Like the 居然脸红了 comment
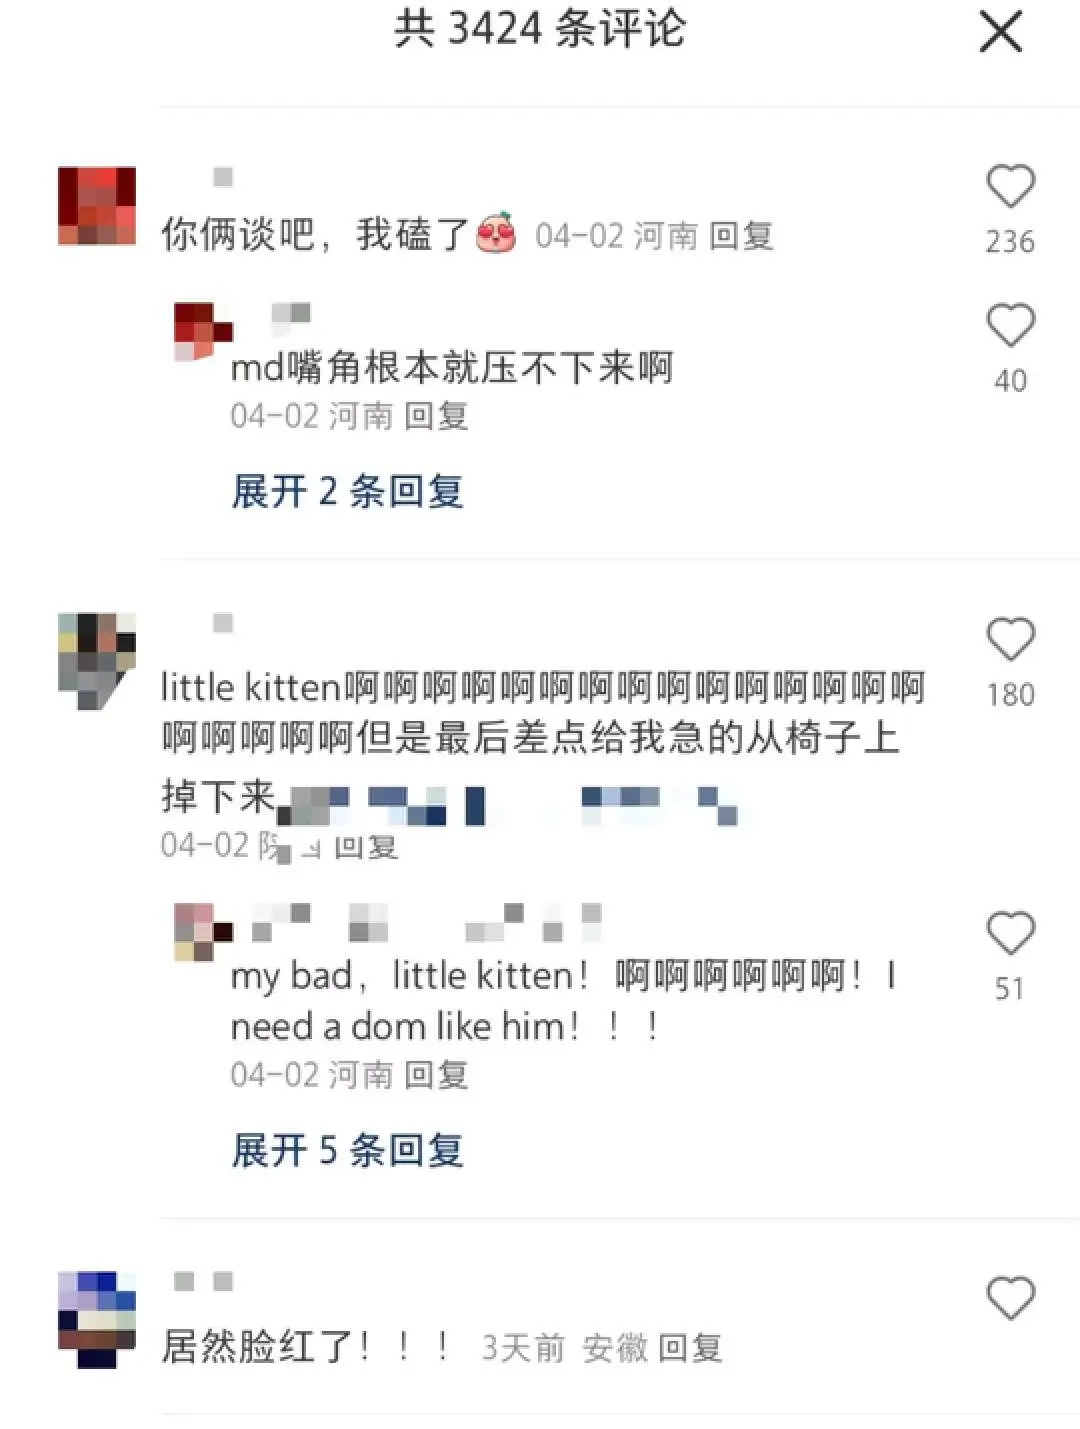Viewport: 1080px width, 1429px height. [1010, 1299]
